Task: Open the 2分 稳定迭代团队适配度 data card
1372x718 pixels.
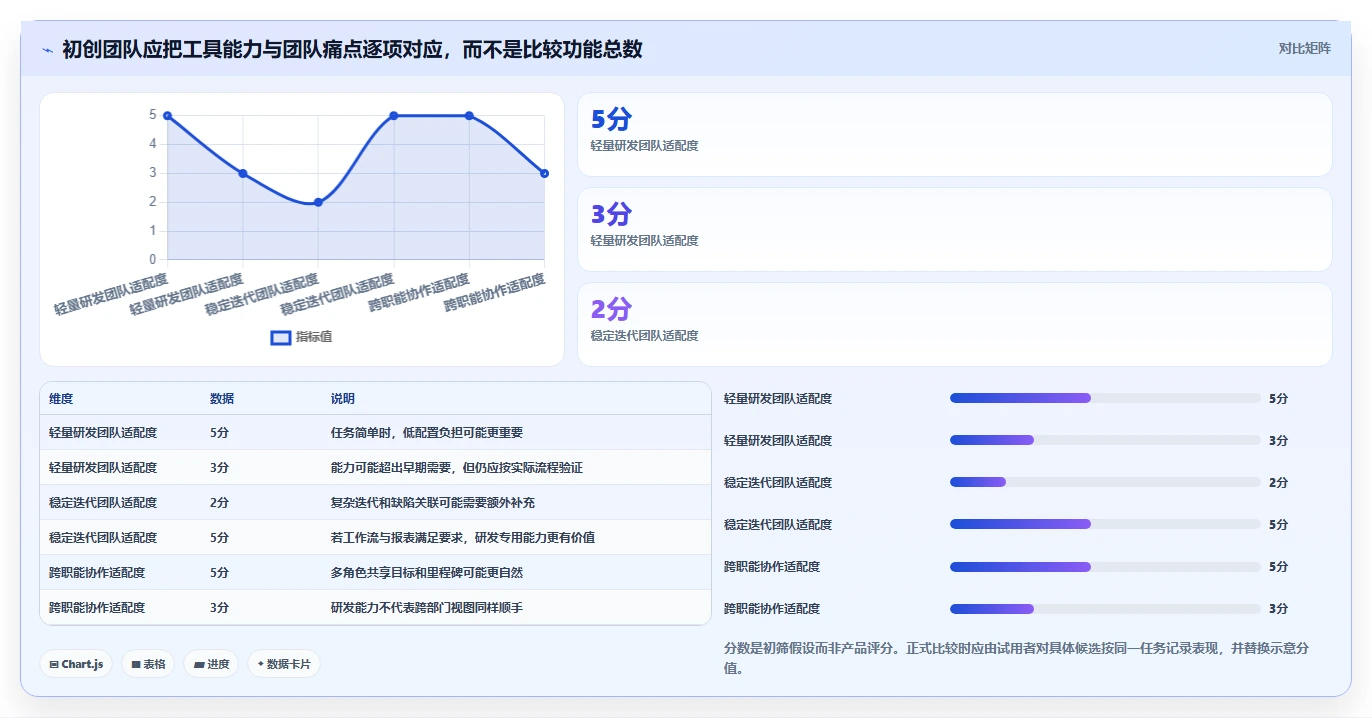Action: coord(954,325)
